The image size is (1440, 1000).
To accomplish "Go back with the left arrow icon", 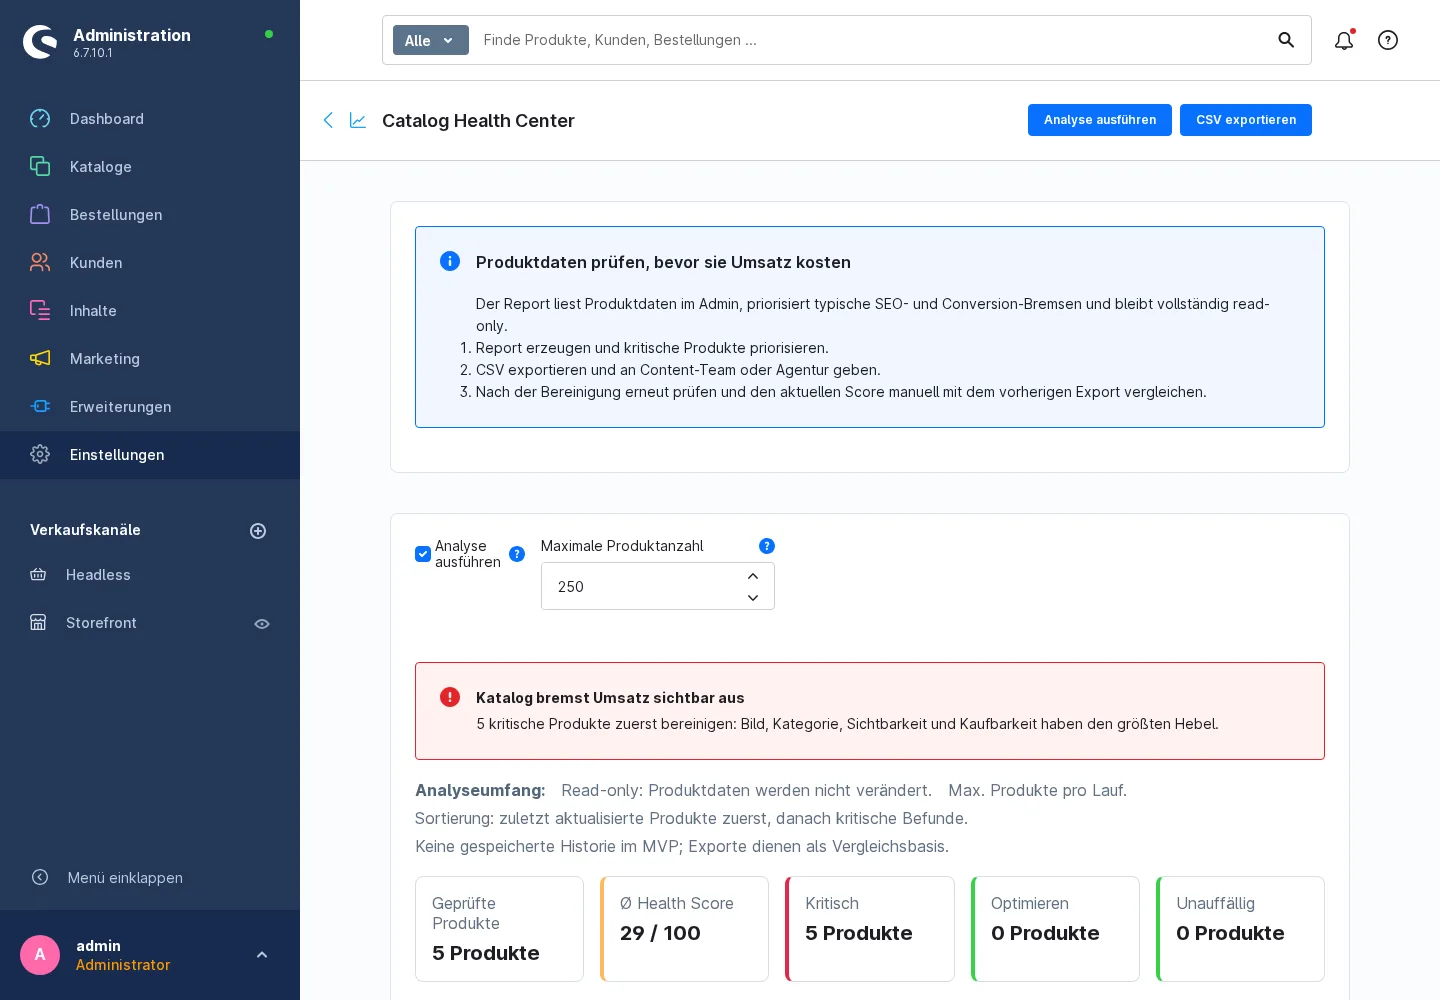I will [328, 120].
